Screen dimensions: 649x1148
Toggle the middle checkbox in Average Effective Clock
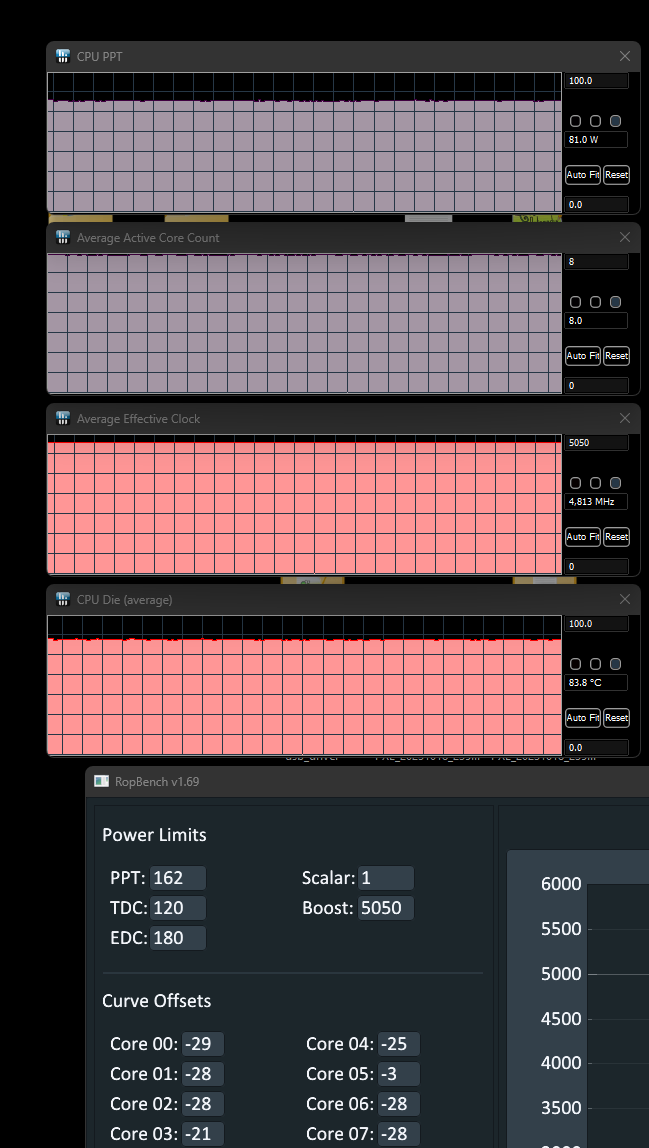coord(596,482)
